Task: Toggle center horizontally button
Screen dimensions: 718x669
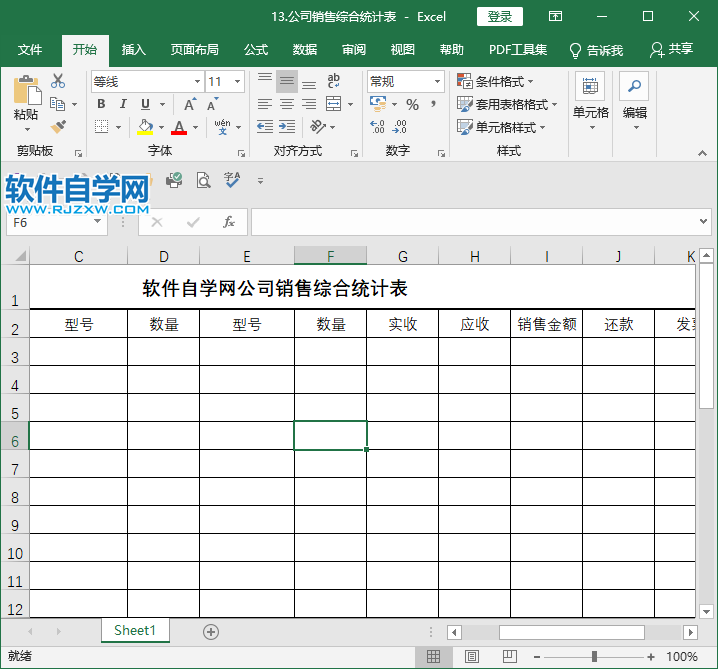Action: click(287, 104)
